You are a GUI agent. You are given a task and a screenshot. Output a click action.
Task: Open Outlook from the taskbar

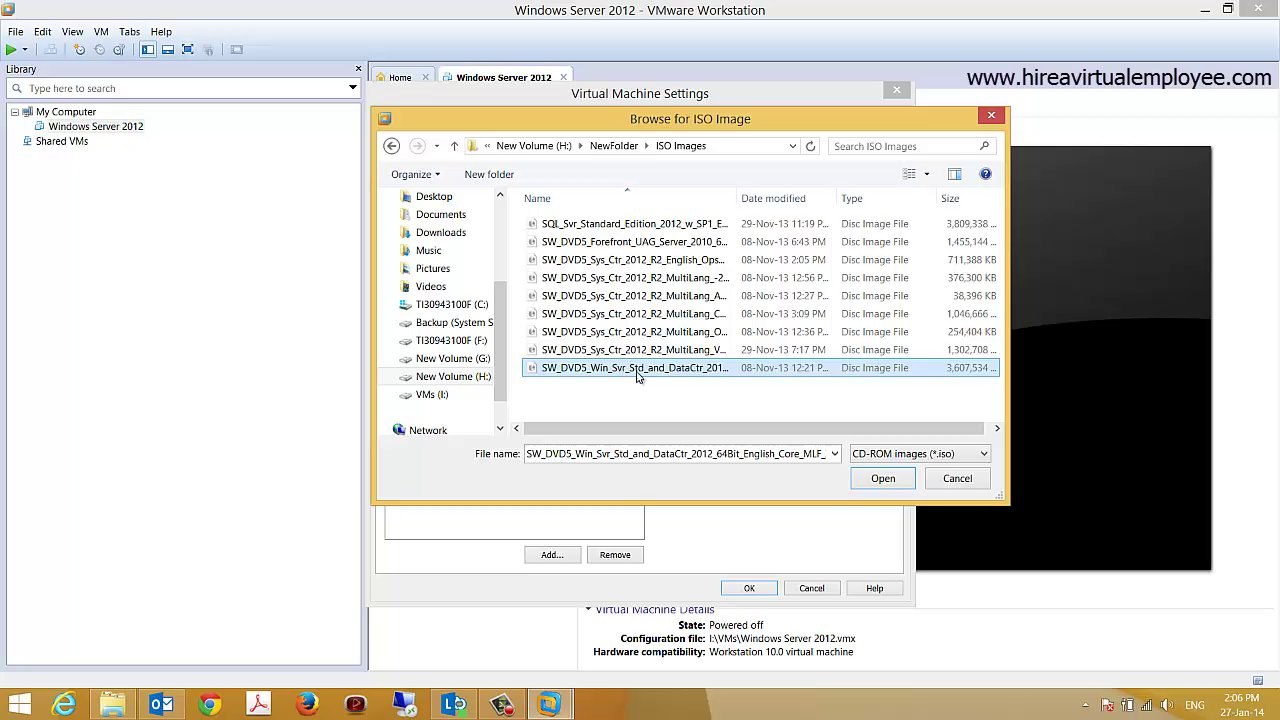tap(161, 704)
